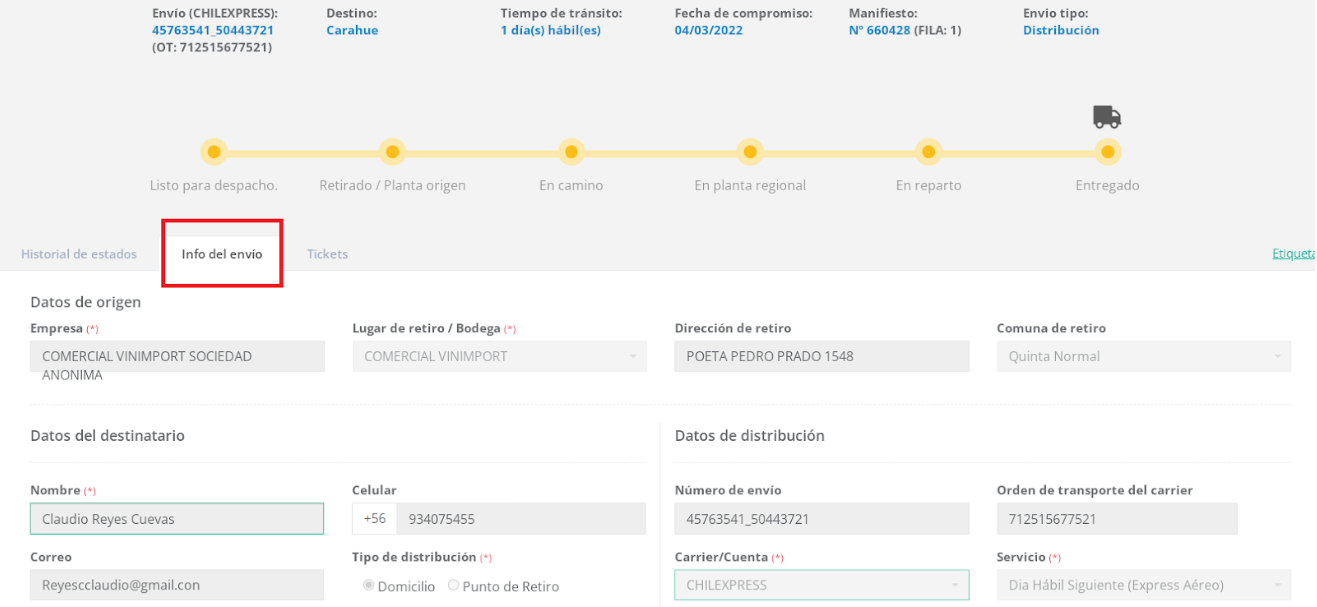Click the Datos de origen heading
Image resolution: width=1317 pixels, height=607 pixels.
click(86, 302)
